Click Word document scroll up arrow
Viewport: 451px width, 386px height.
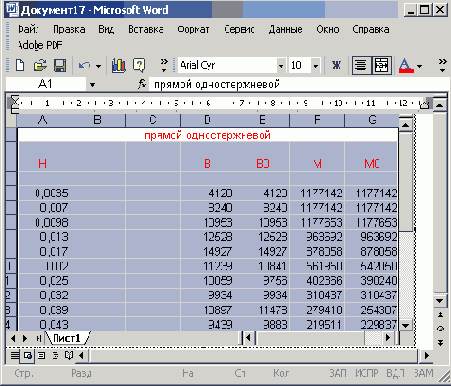pyautogui.click(x=440, y=105)
